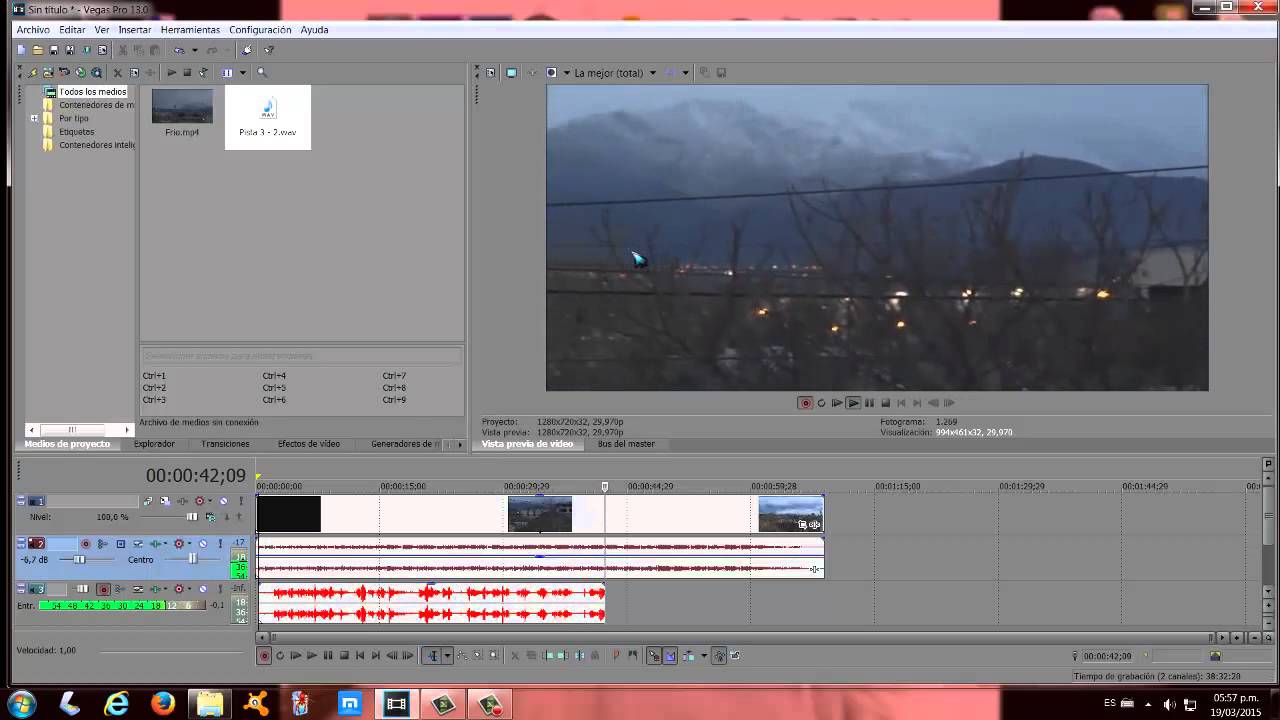Disarm the record button on audio track 3
Screen dimensions: 1280x720
click(103, 589)
